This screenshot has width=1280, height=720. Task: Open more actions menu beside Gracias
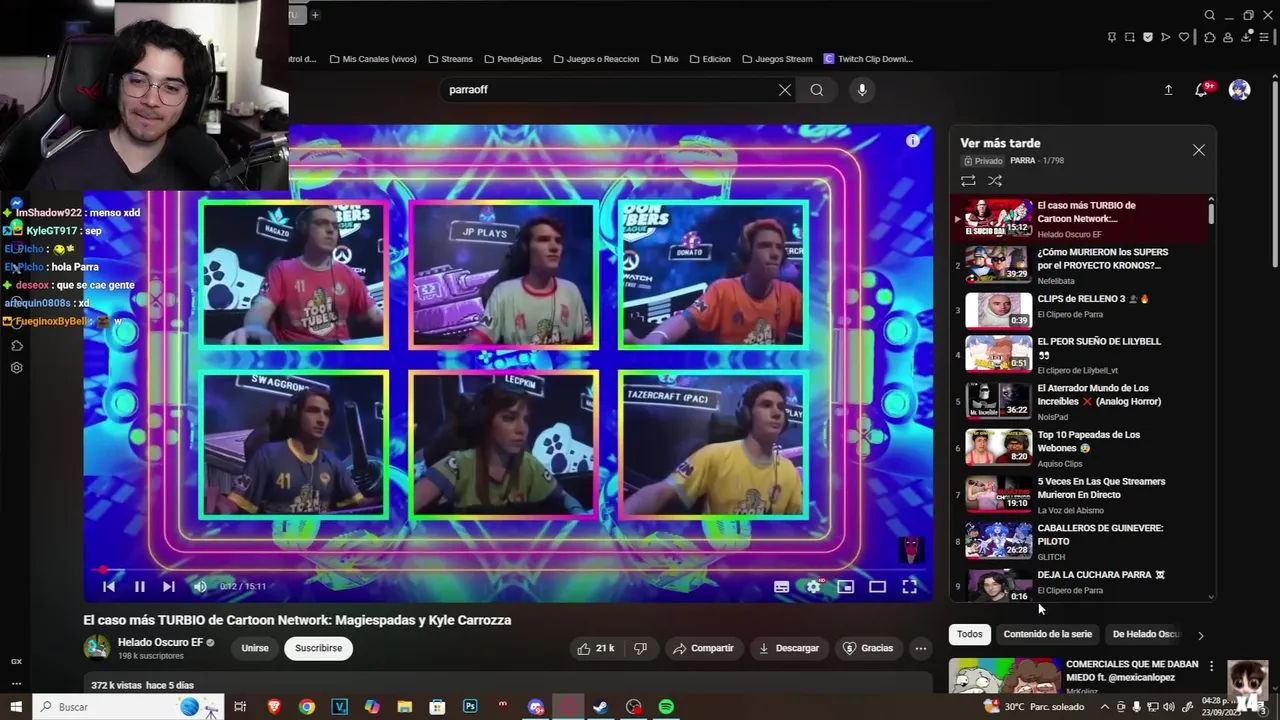coord(921,648)
